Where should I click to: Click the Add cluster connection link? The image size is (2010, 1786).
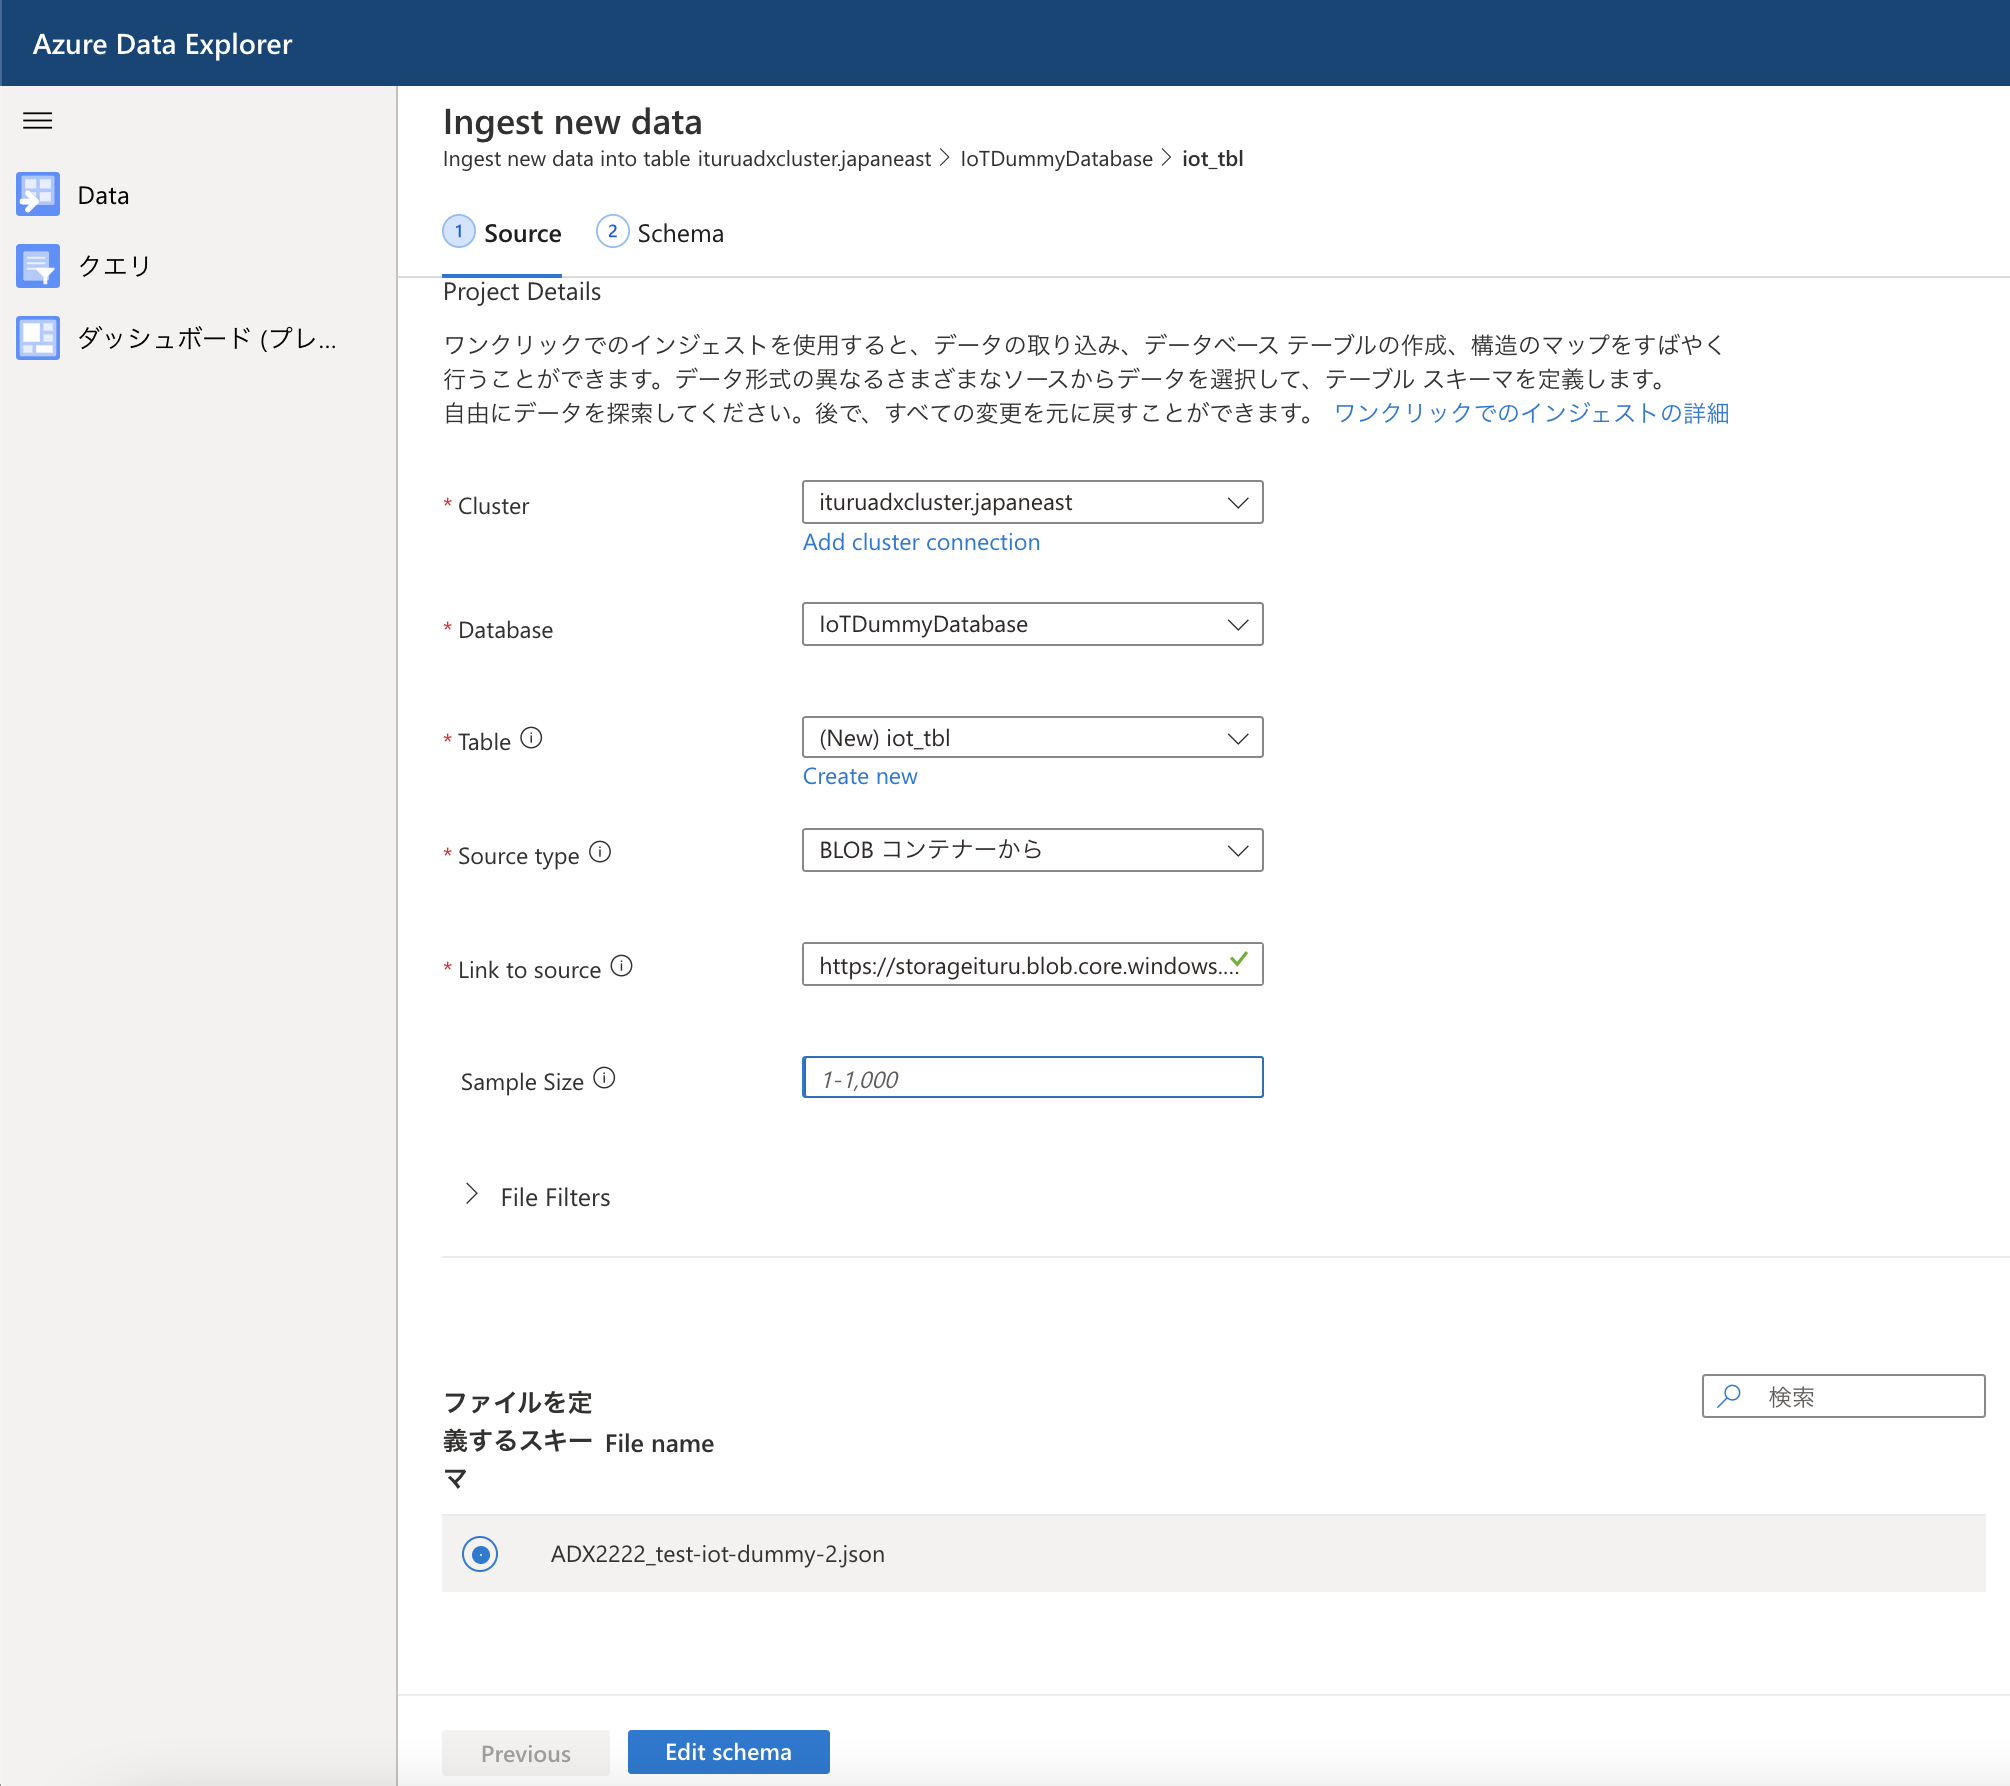coord(921,542)
